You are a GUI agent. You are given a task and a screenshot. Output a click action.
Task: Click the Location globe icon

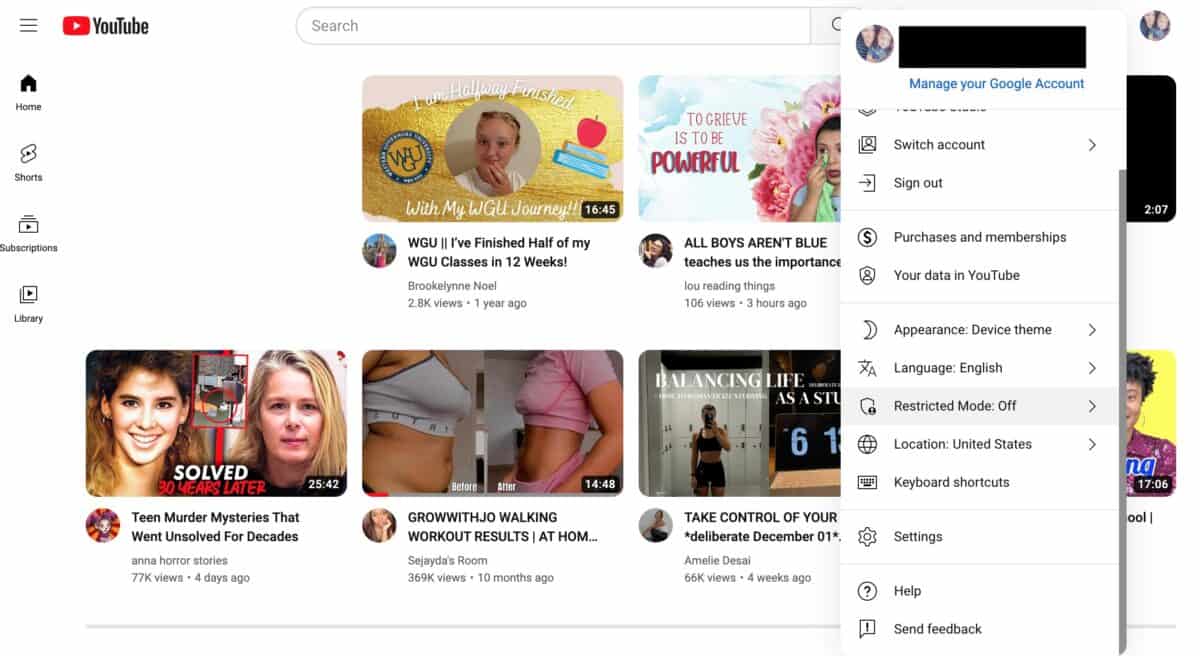[867, 444]
